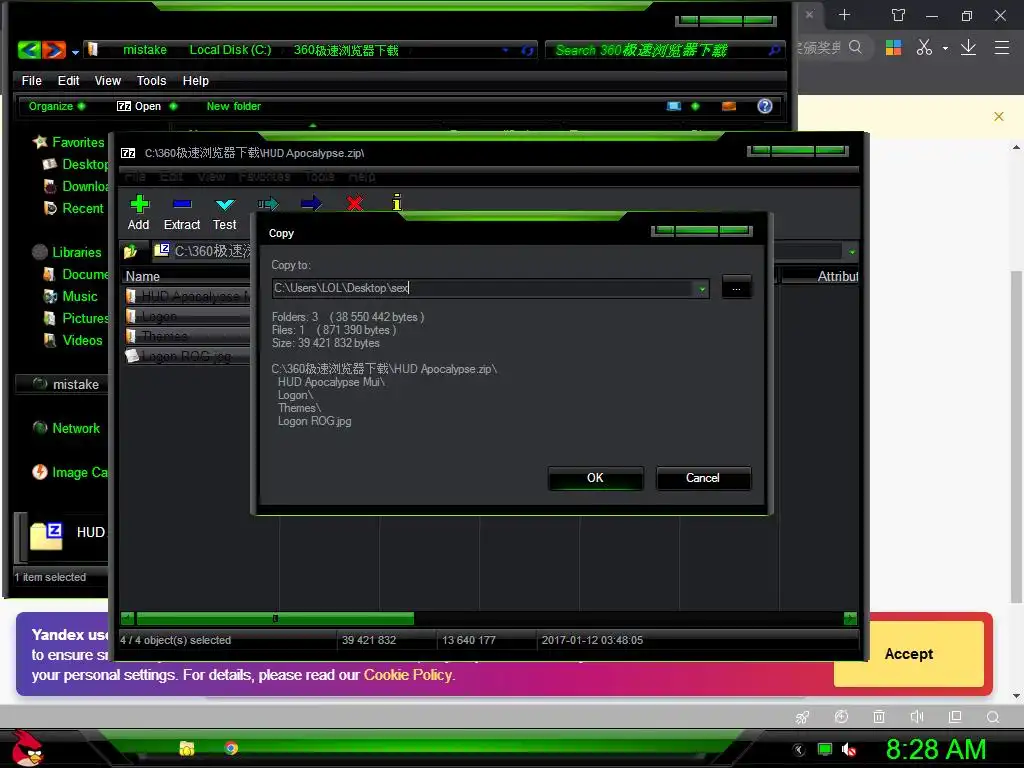
Task: Click the taskbar clock 8:28 AM
Action: coord(935,750)
